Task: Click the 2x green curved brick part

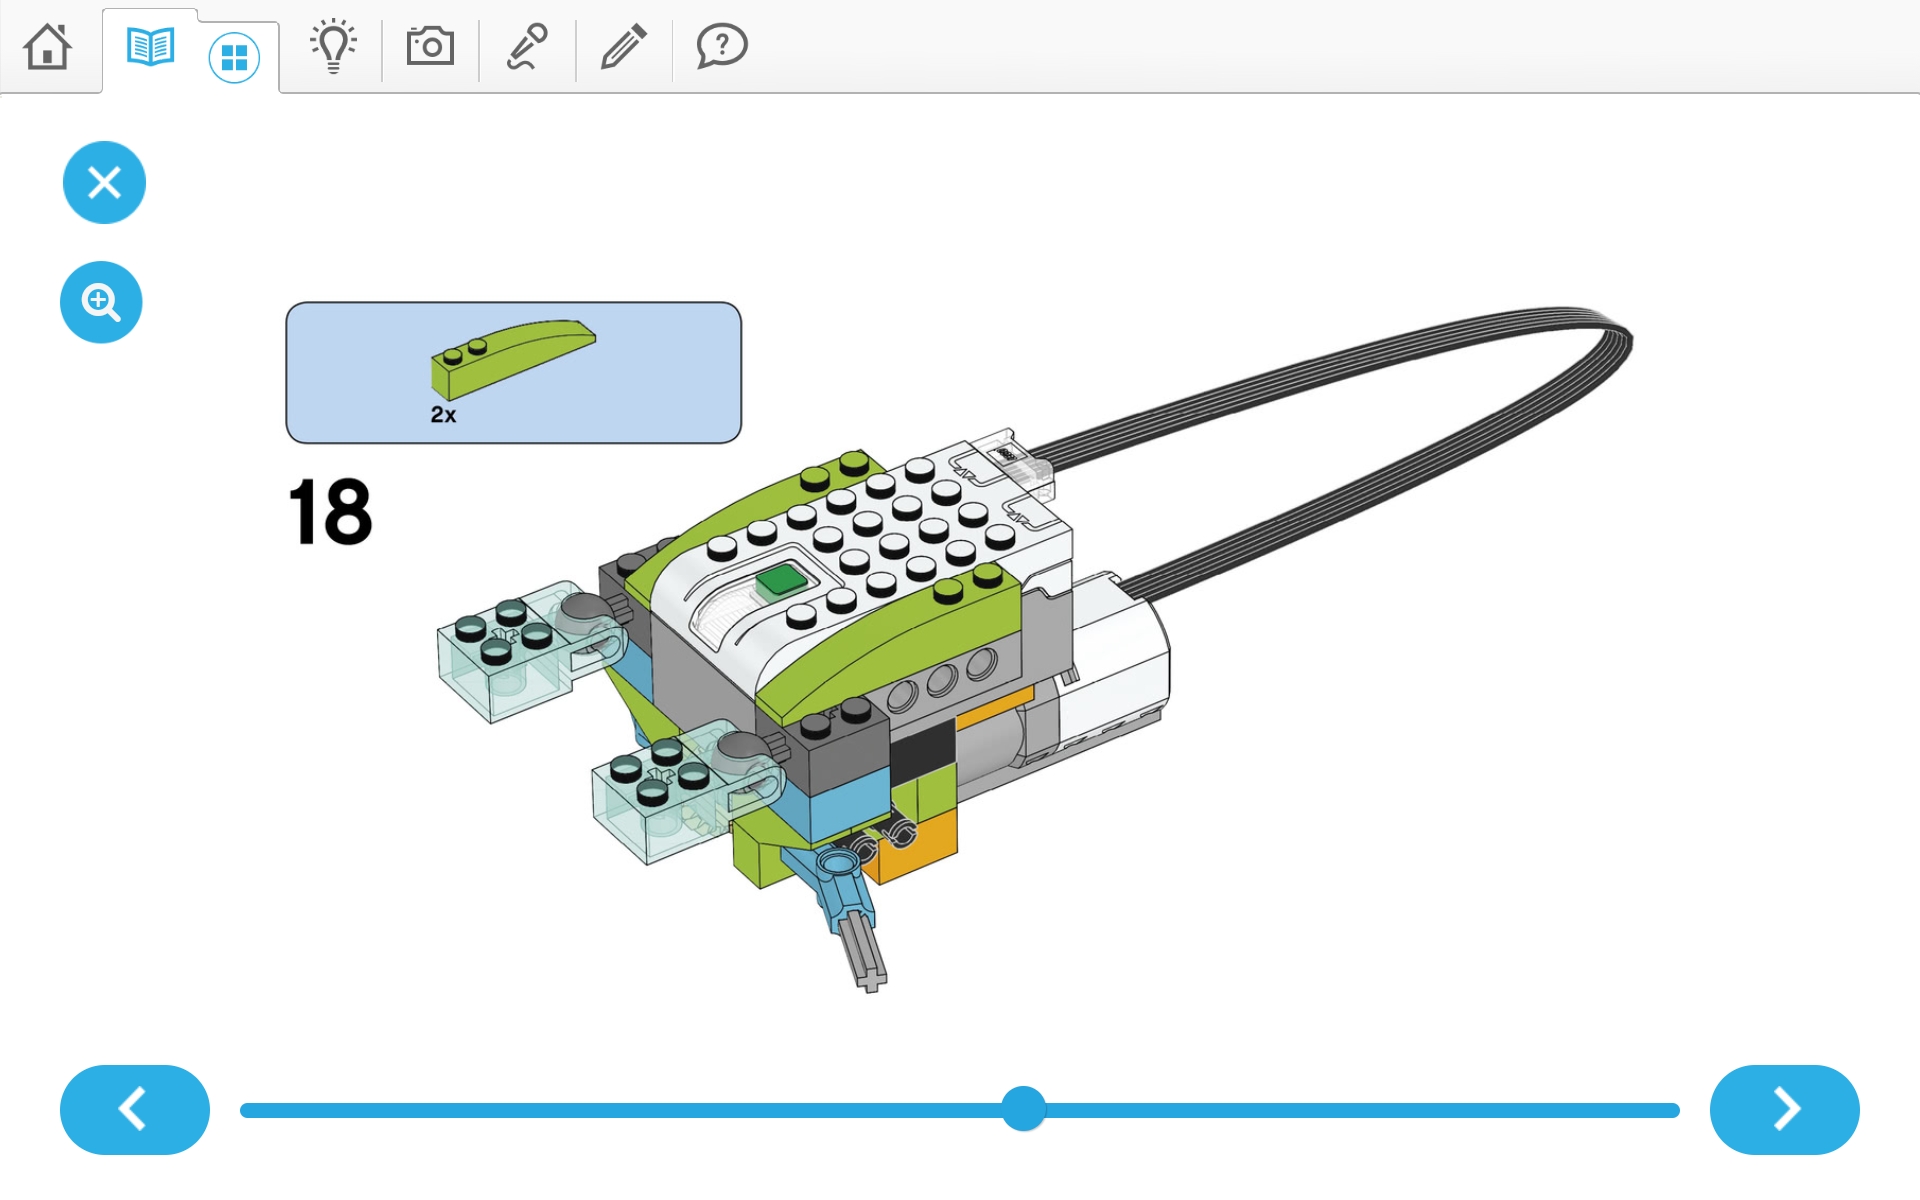Action: click(513, 359)
